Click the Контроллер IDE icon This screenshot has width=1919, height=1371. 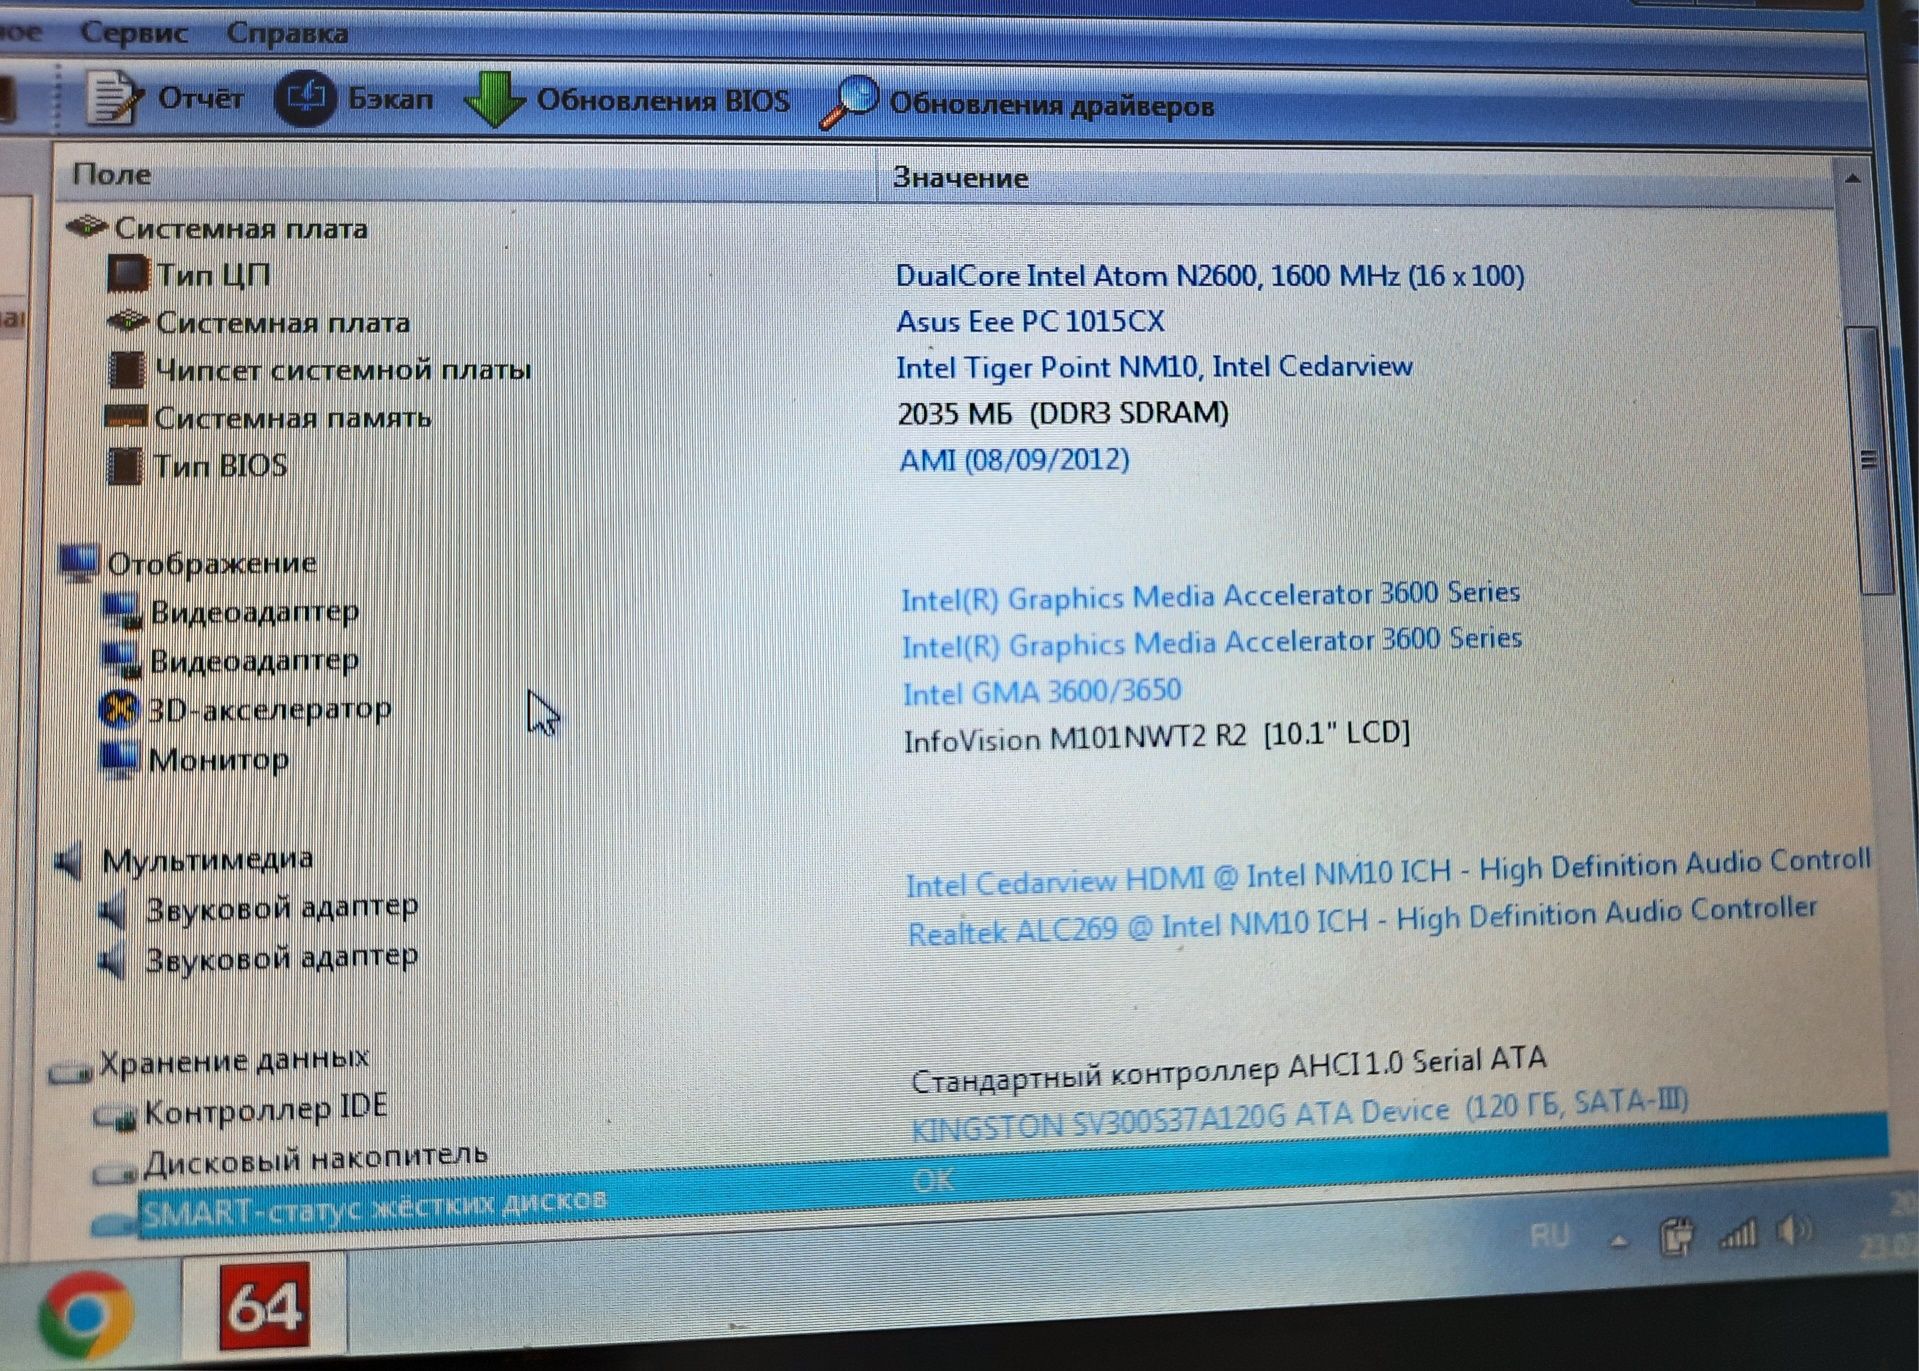(115, 1117)
